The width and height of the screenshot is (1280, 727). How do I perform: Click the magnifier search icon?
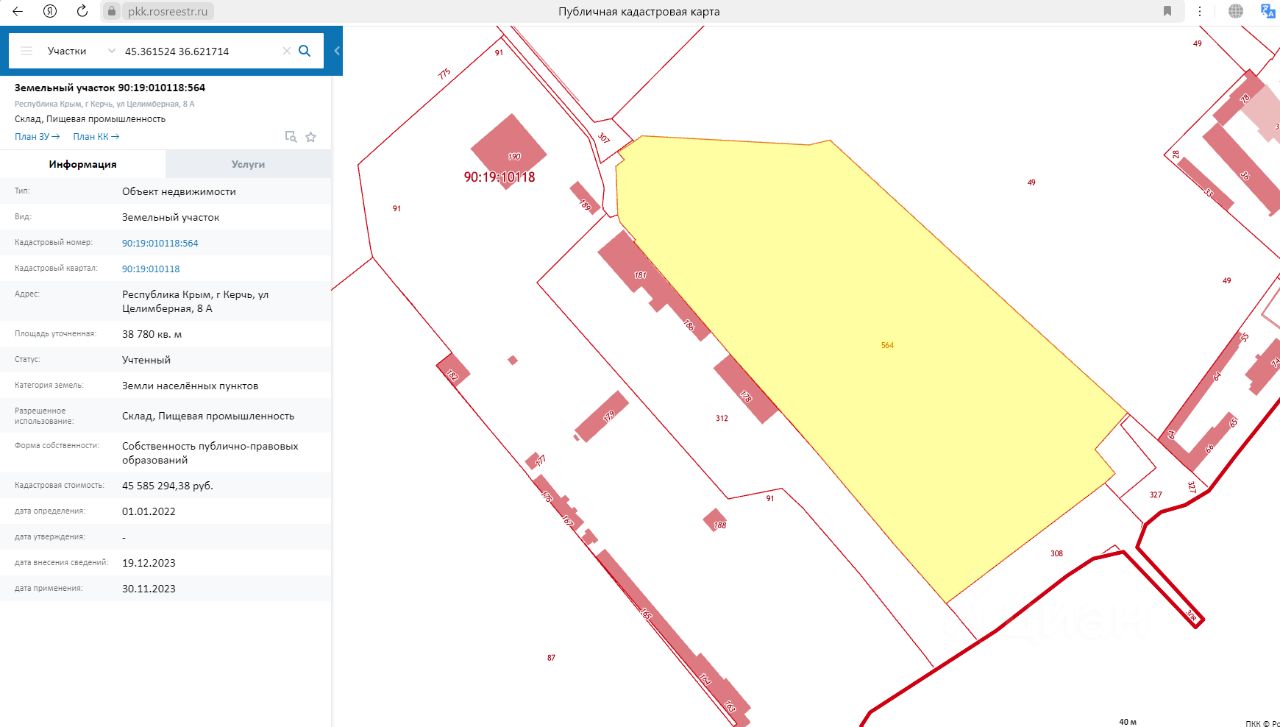coord(305,51)
